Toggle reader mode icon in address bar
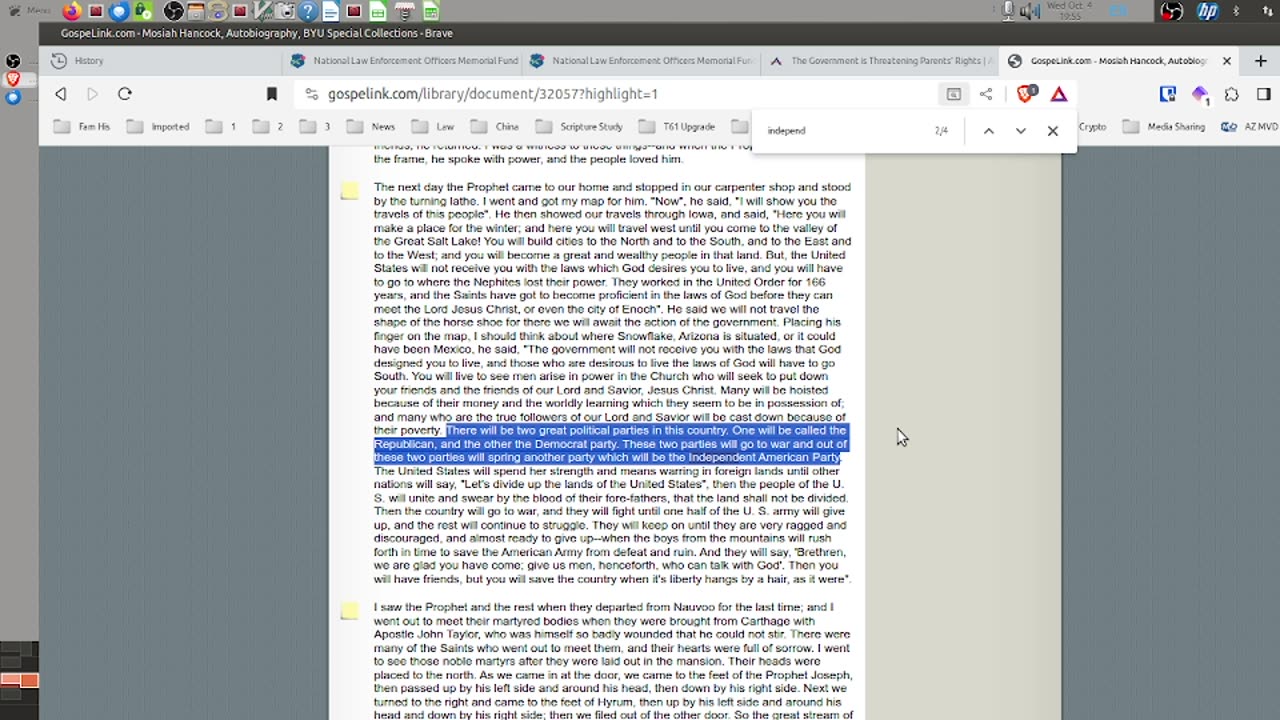 954,94
